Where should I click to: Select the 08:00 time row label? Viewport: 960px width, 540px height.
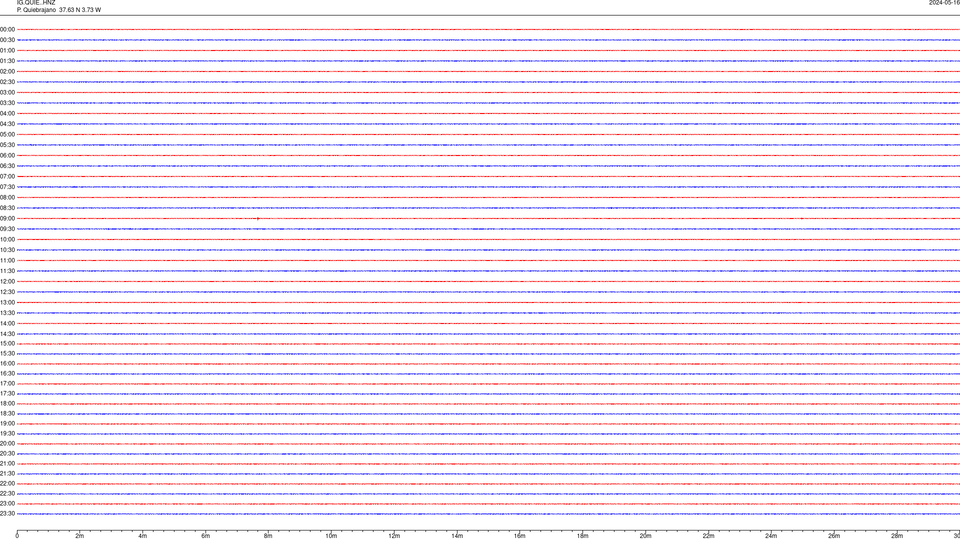[7, 197]
